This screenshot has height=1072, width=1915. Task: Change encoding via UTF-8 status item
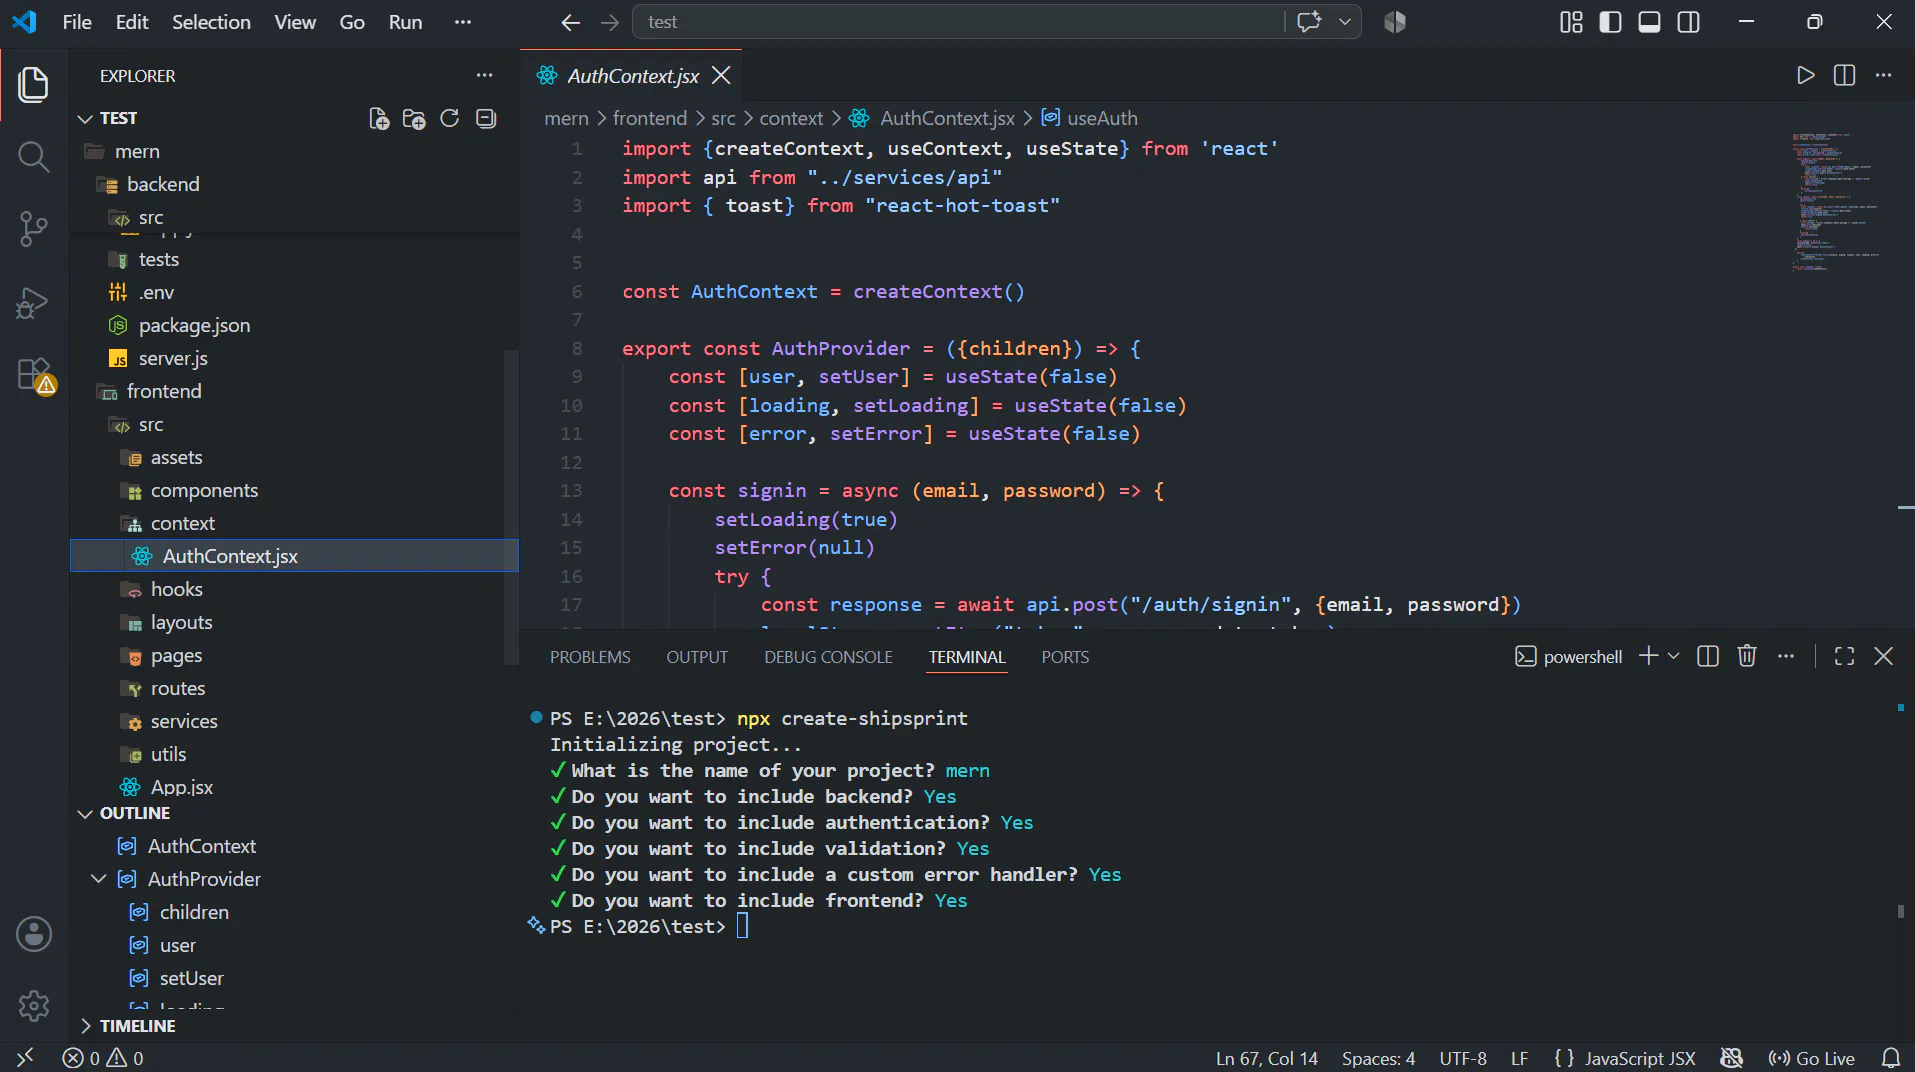point(1463,1058)
